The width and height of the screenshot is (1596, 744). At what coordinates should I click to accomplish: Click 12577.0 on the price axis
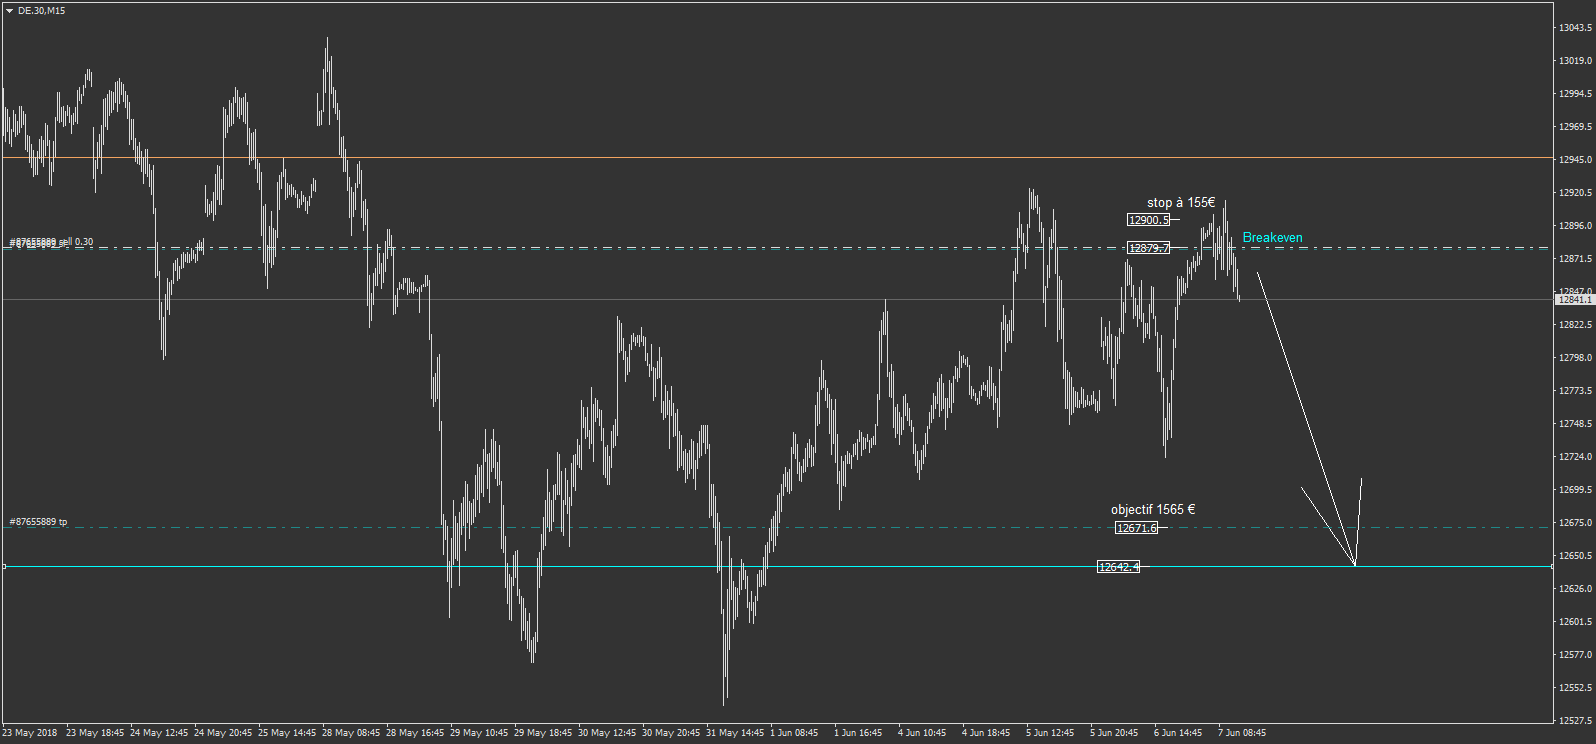(1575, 655)
